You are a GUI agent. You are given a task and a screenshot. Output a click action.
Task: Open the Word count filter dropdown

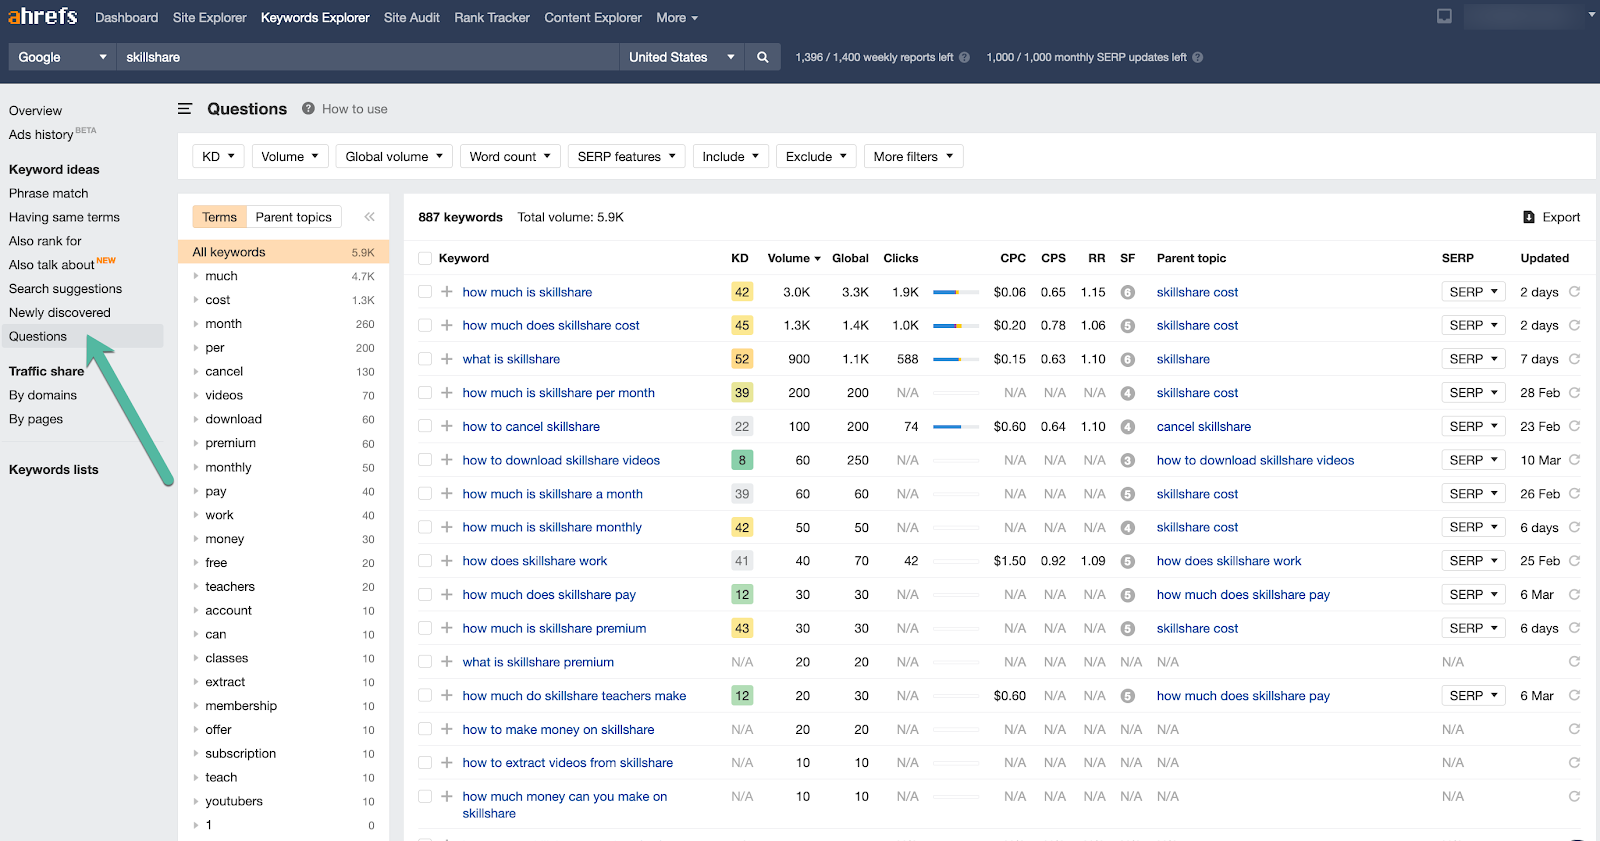pyautogui.click(x=510, y=156)
